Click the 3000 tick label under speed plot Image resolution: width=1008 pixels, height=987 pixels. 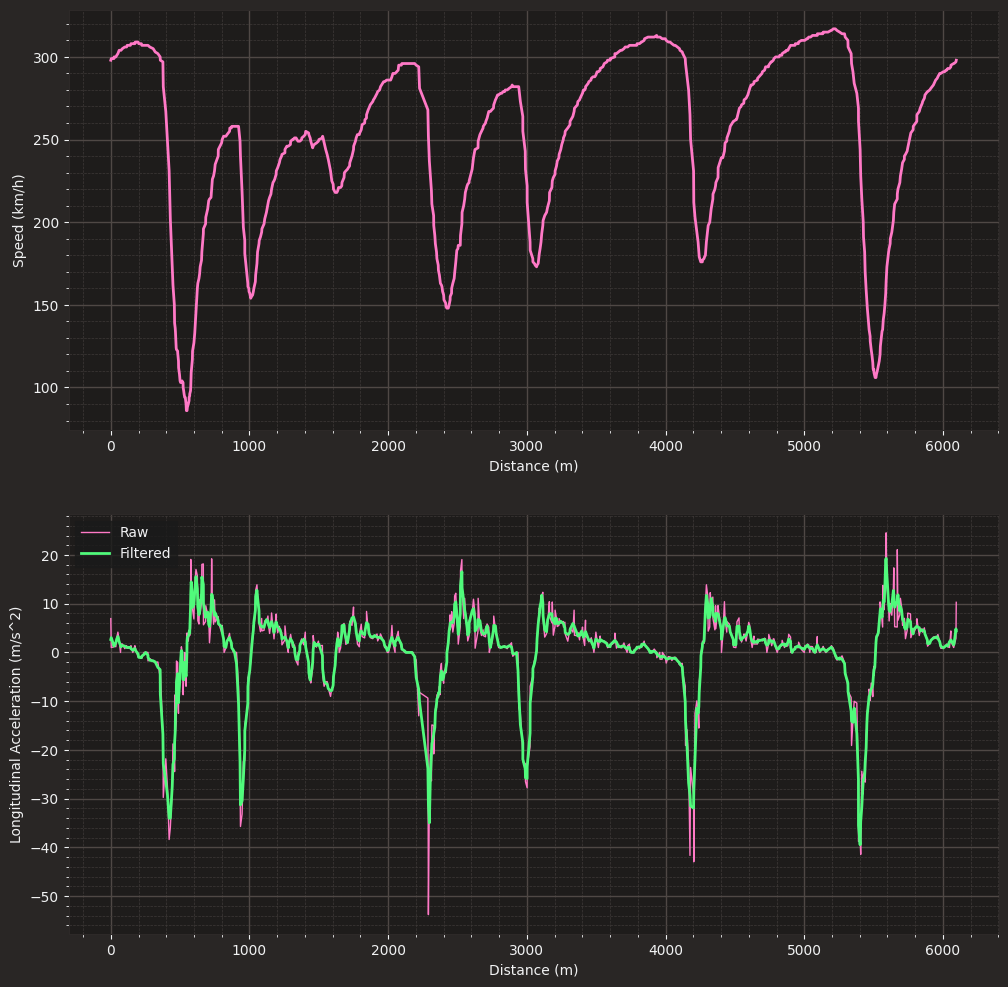tap(527, 446)
